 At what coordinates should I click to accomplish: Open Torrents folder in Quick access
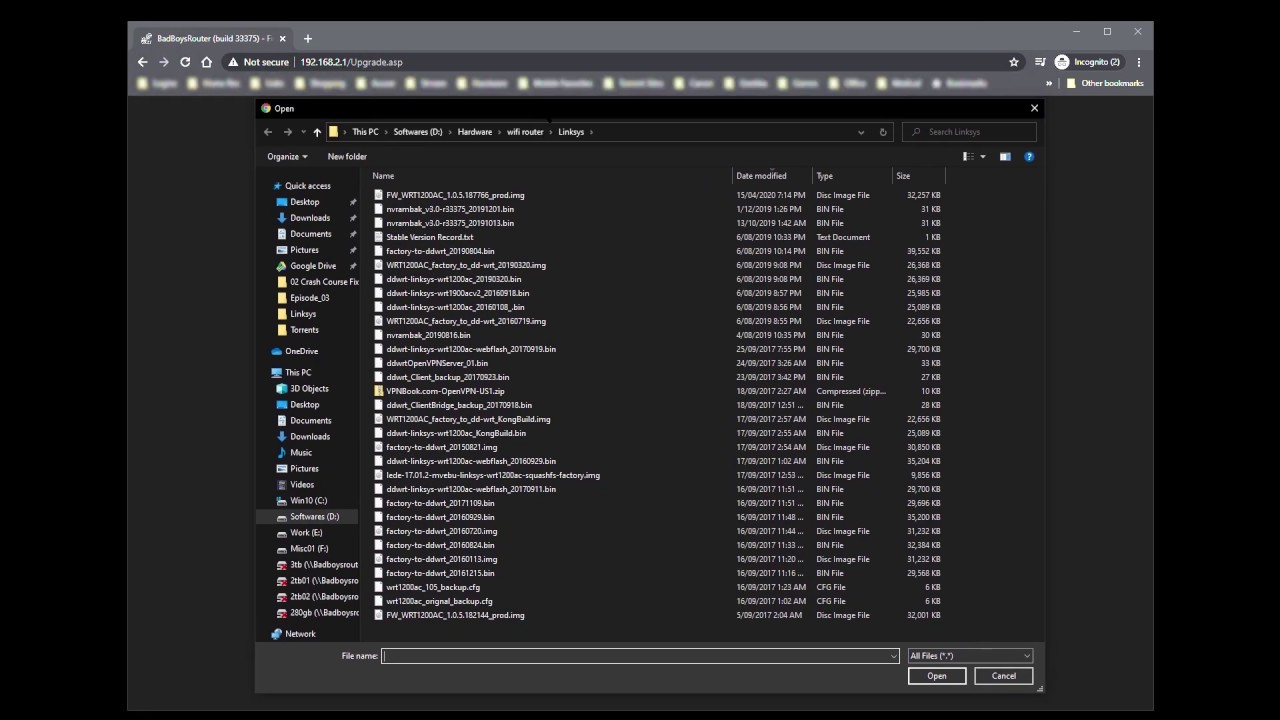(x=304, y=330)
